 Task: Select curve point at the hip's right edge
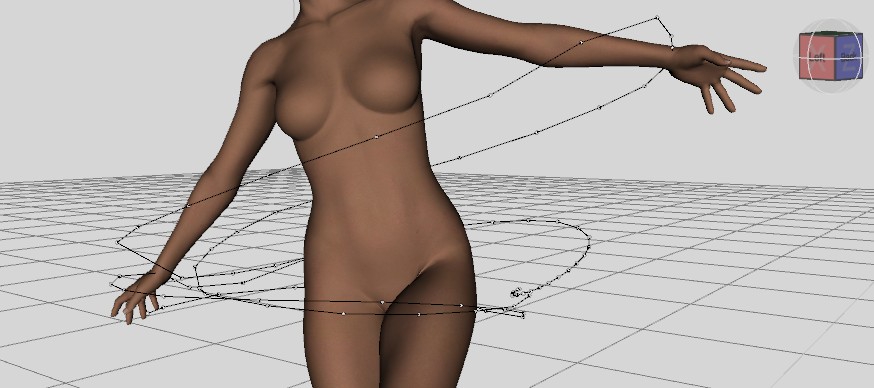[x=461, y=305]
